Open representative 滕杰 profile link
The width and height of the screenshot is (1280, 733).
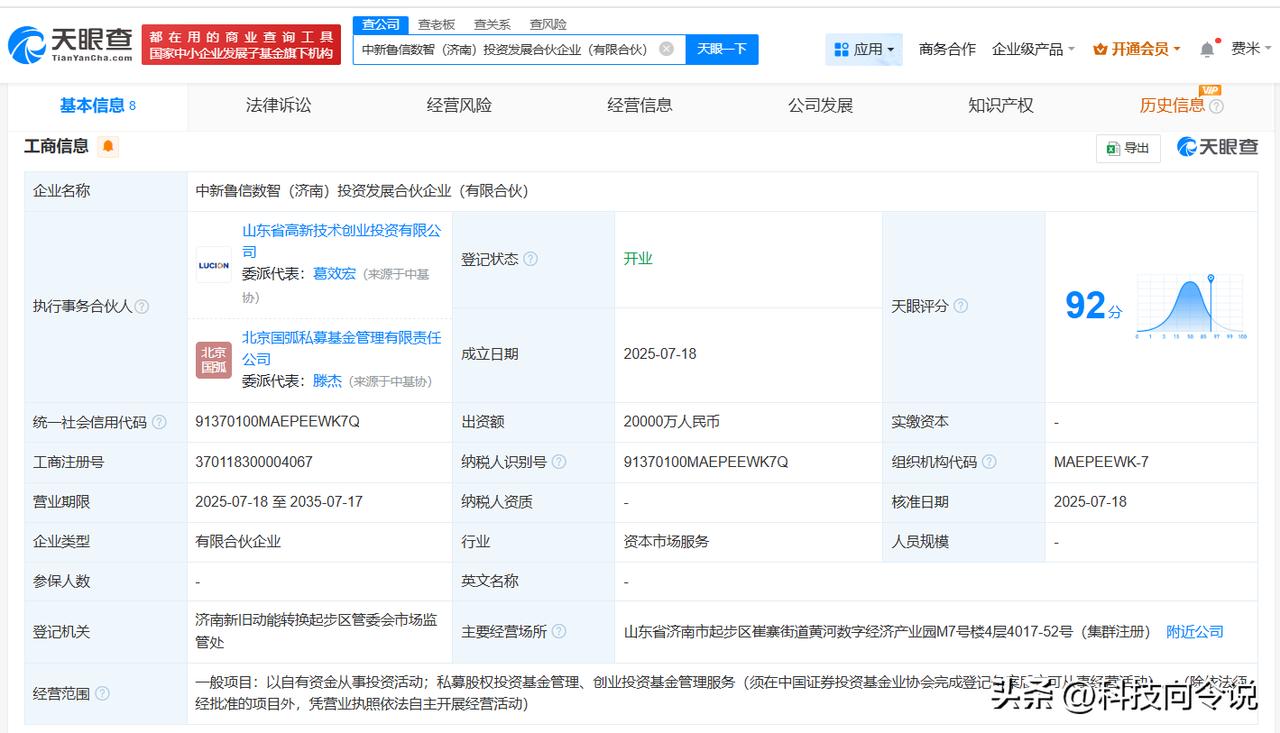coord(327,381)
